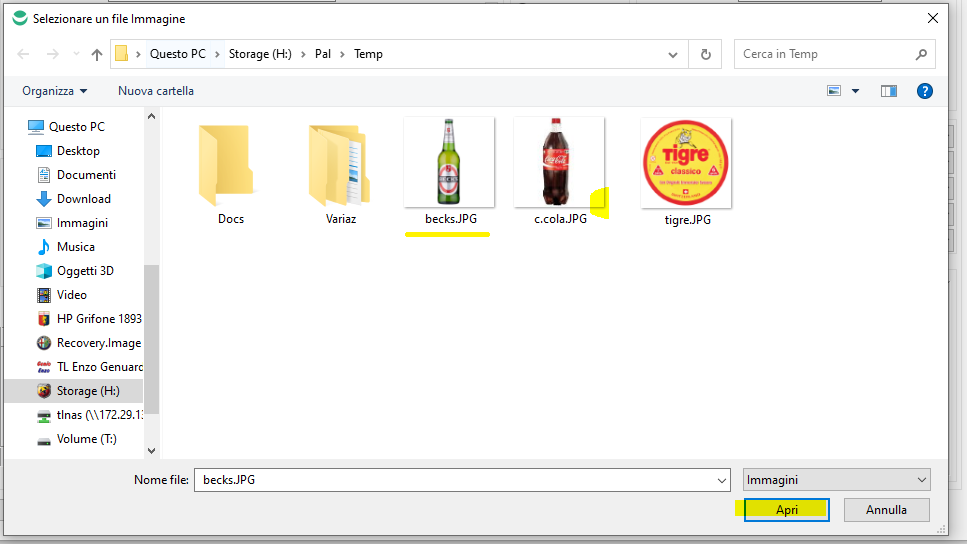The width and height of the screenshot is (976, 548).
Task: Toggle the preview pane icon
Action: coord(888,91)
